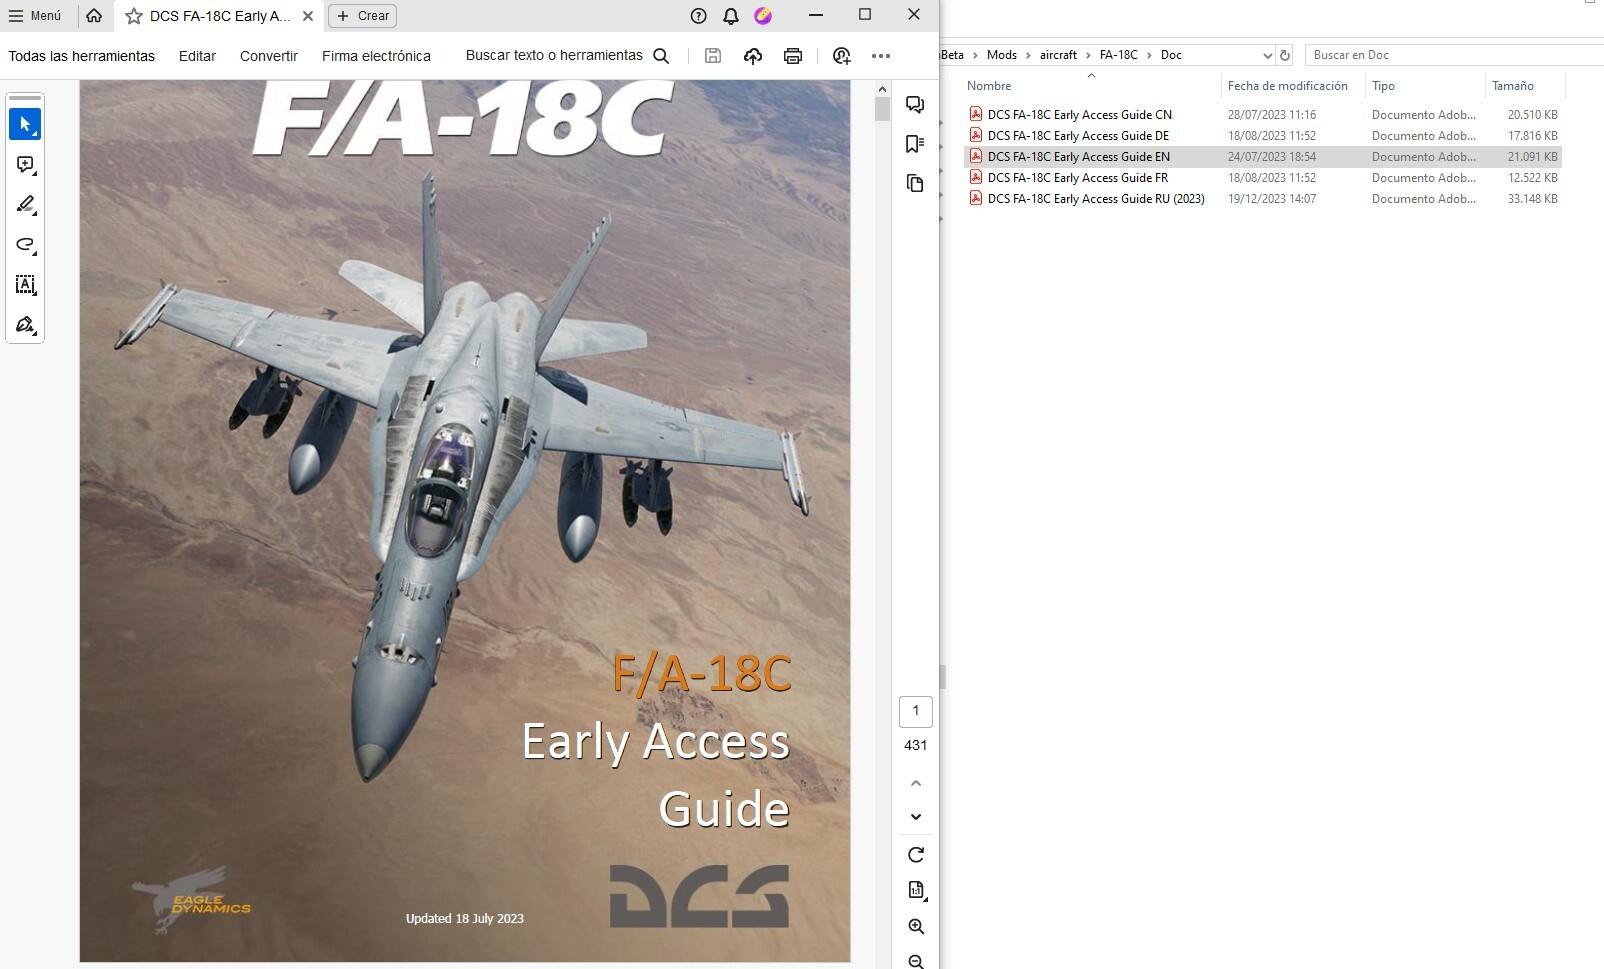Rotate the page view icon
The width and height of the screenshot is (1604, 969).
pyautogui.click(x=916, y=855)
